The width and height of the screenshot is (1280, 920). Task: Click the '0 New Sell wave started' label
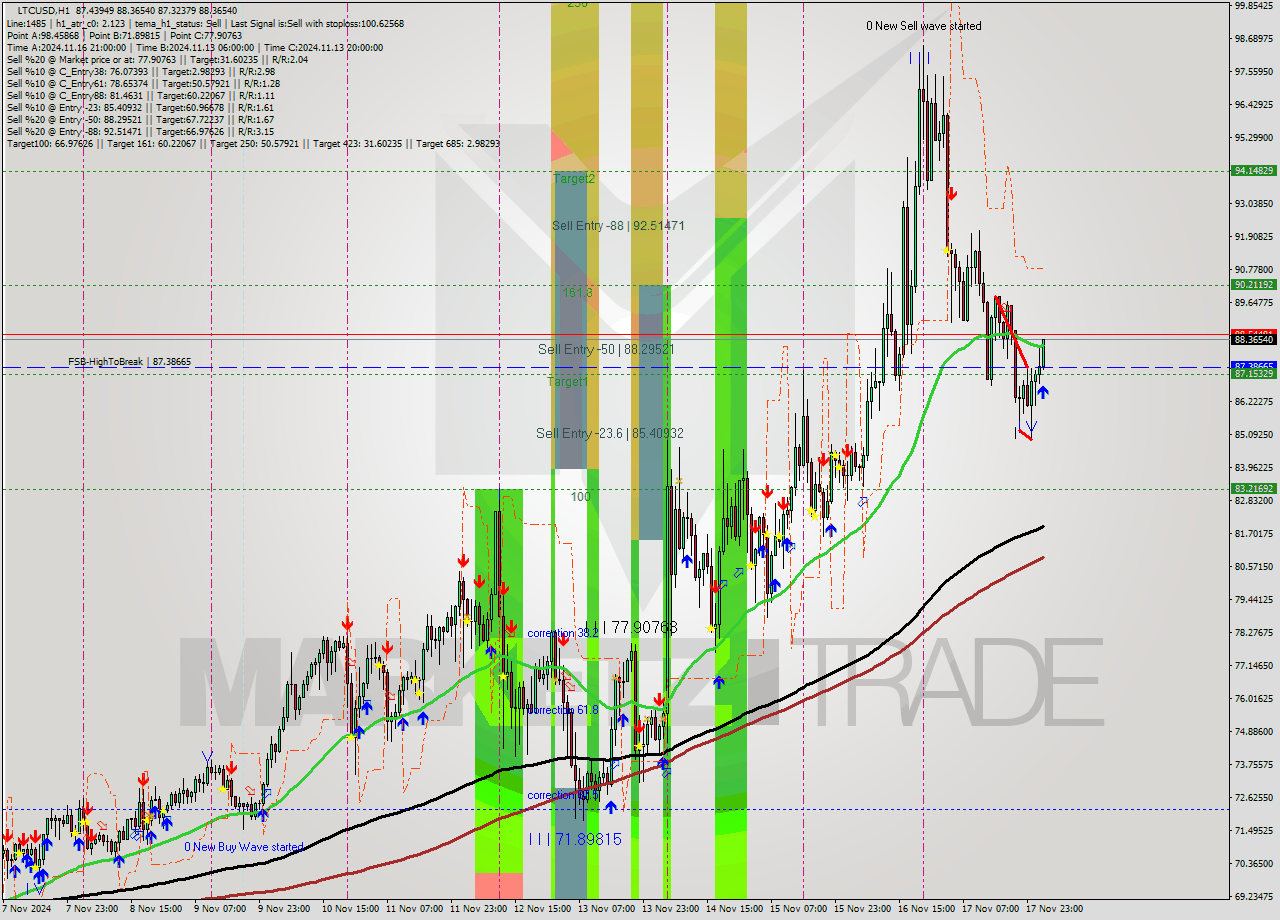point(923,26)
